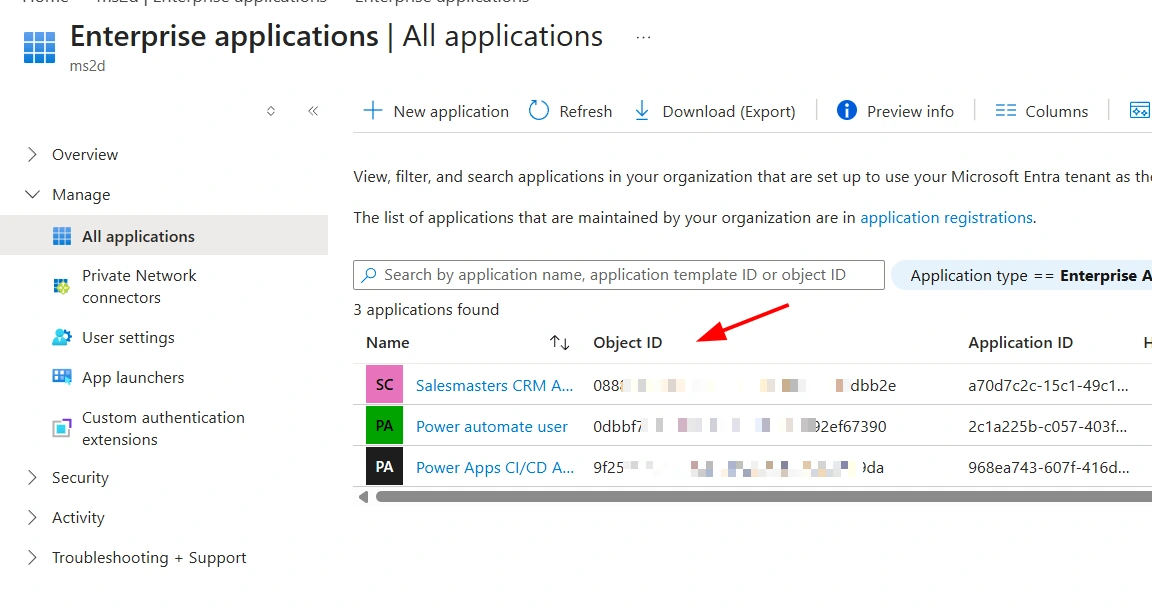The height and width of the screenshot is (608, 1152).
Task: Select Application ID 968ea743-607f-416d...
Action: (1048, 467)
